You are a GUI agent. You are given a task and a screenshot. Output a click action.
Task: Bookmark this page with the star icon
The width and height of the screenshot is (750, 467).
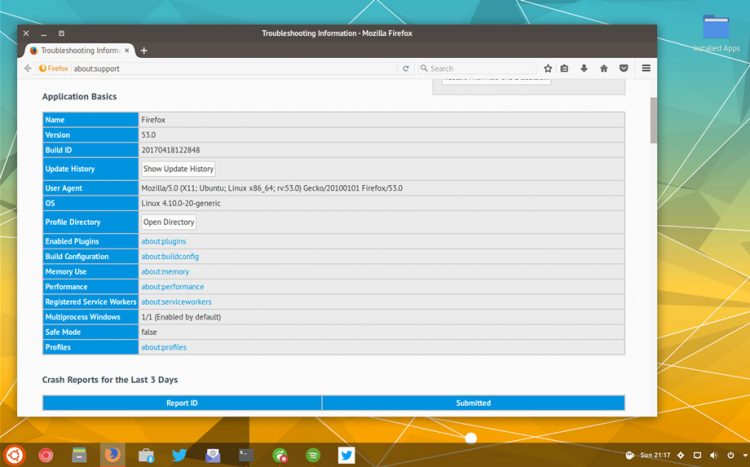pyautogui.click(x=548, y=68)
